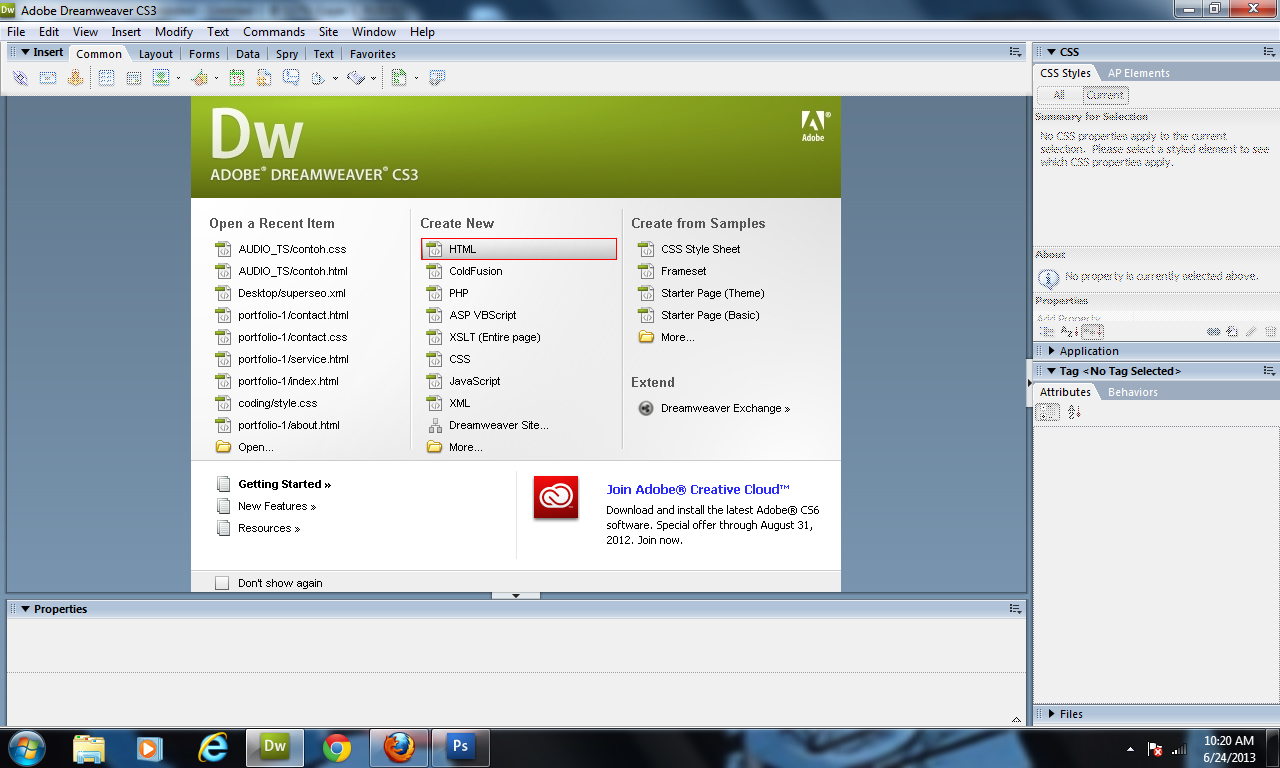Image resolution: width=1280 pixels, height=768 pixels.
Task: Toggle CSS Show Category View
Action: tap(1047, 332)
